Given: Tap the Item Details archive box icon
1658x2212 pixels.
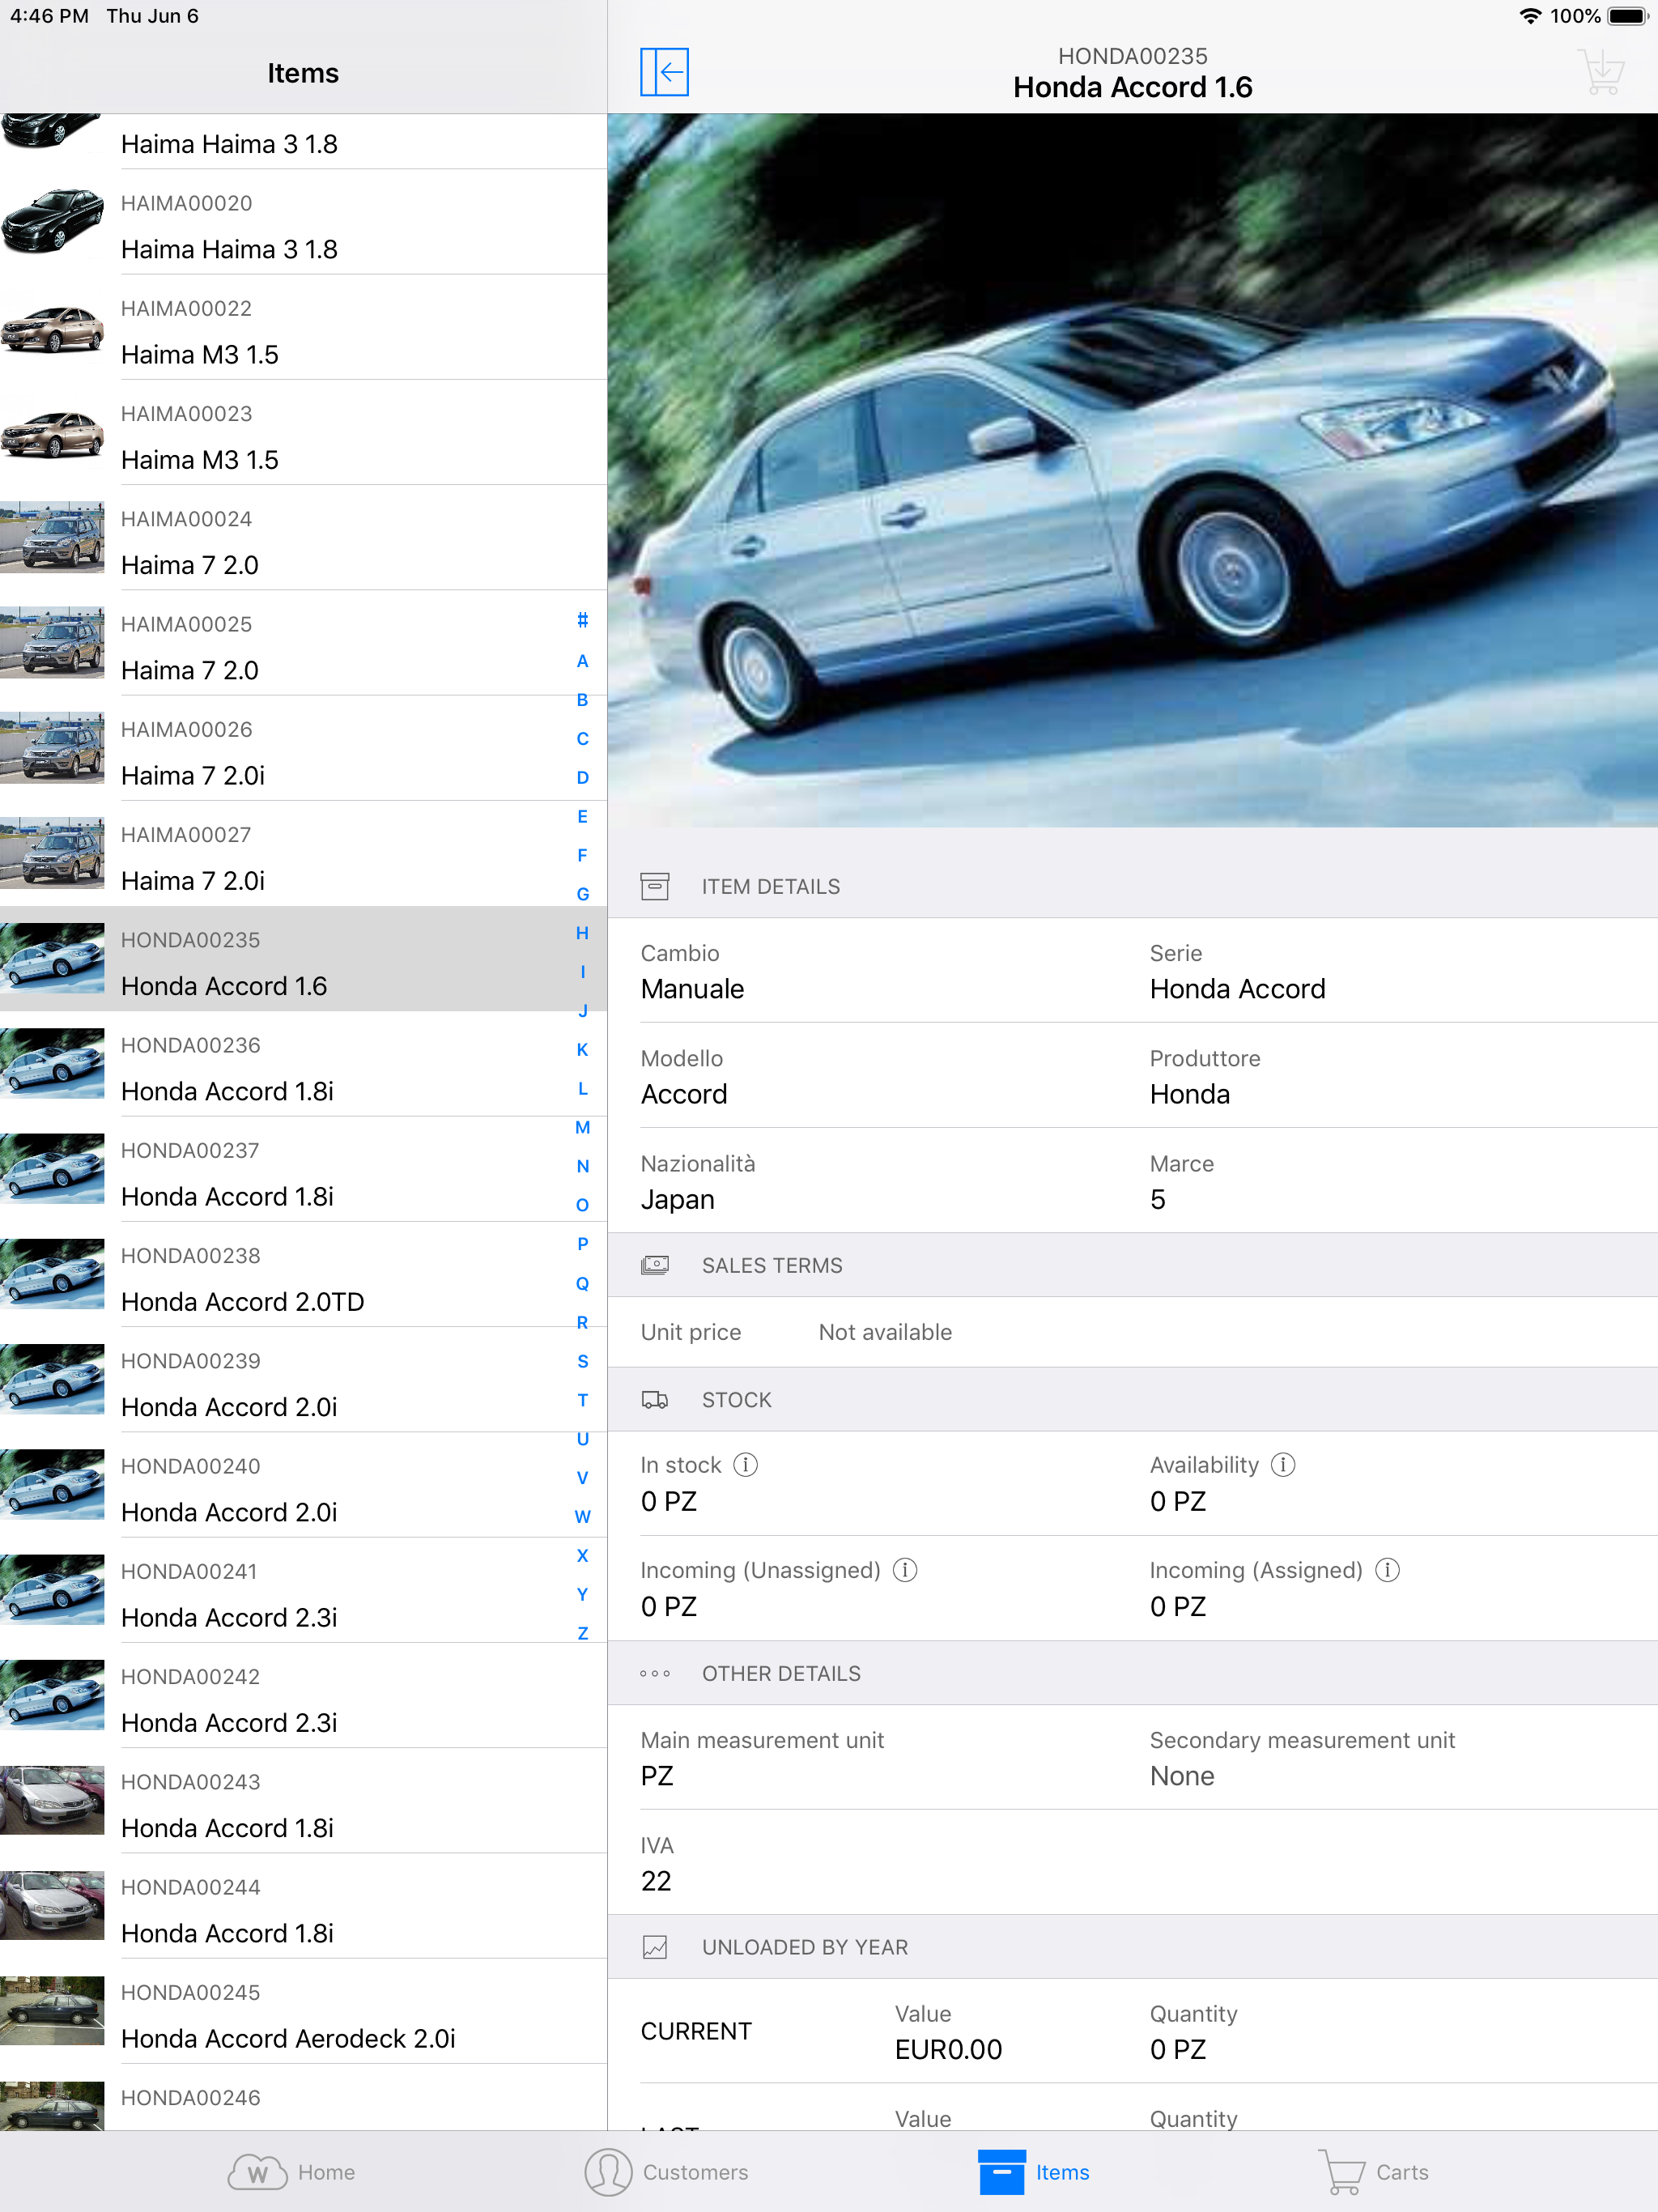Looking at the screenshot, I should click(x=655, y=887).
